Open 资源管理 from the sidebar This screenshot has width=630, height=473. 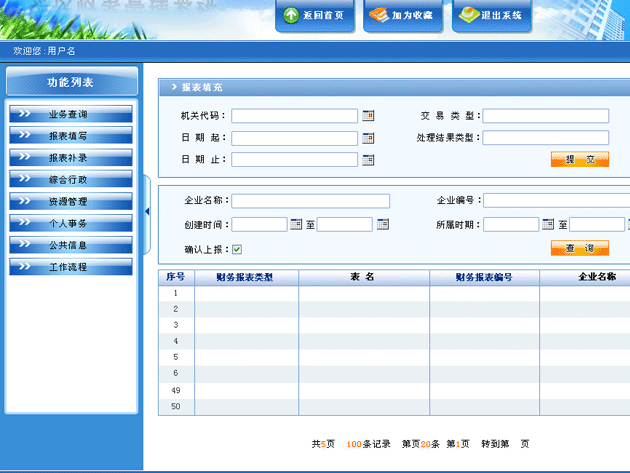pyautogui.click(x=70, y=202)
